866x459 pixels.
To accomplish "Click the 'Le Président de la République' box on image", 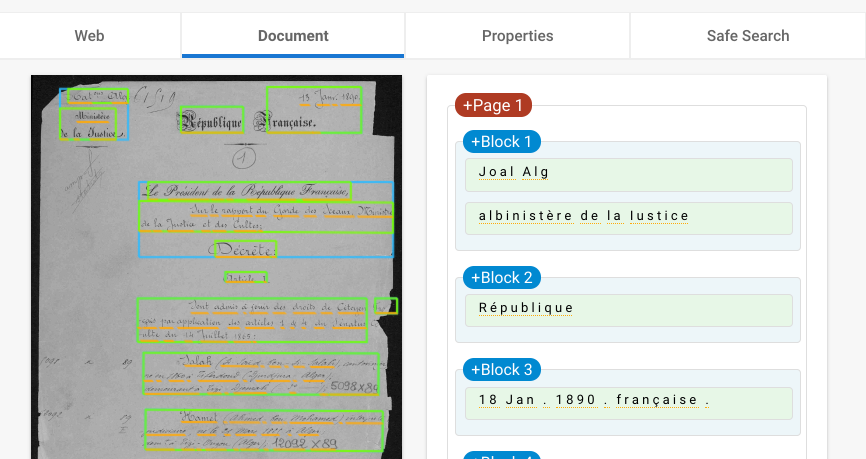I will pyautogui.click(x=249, y=191).
